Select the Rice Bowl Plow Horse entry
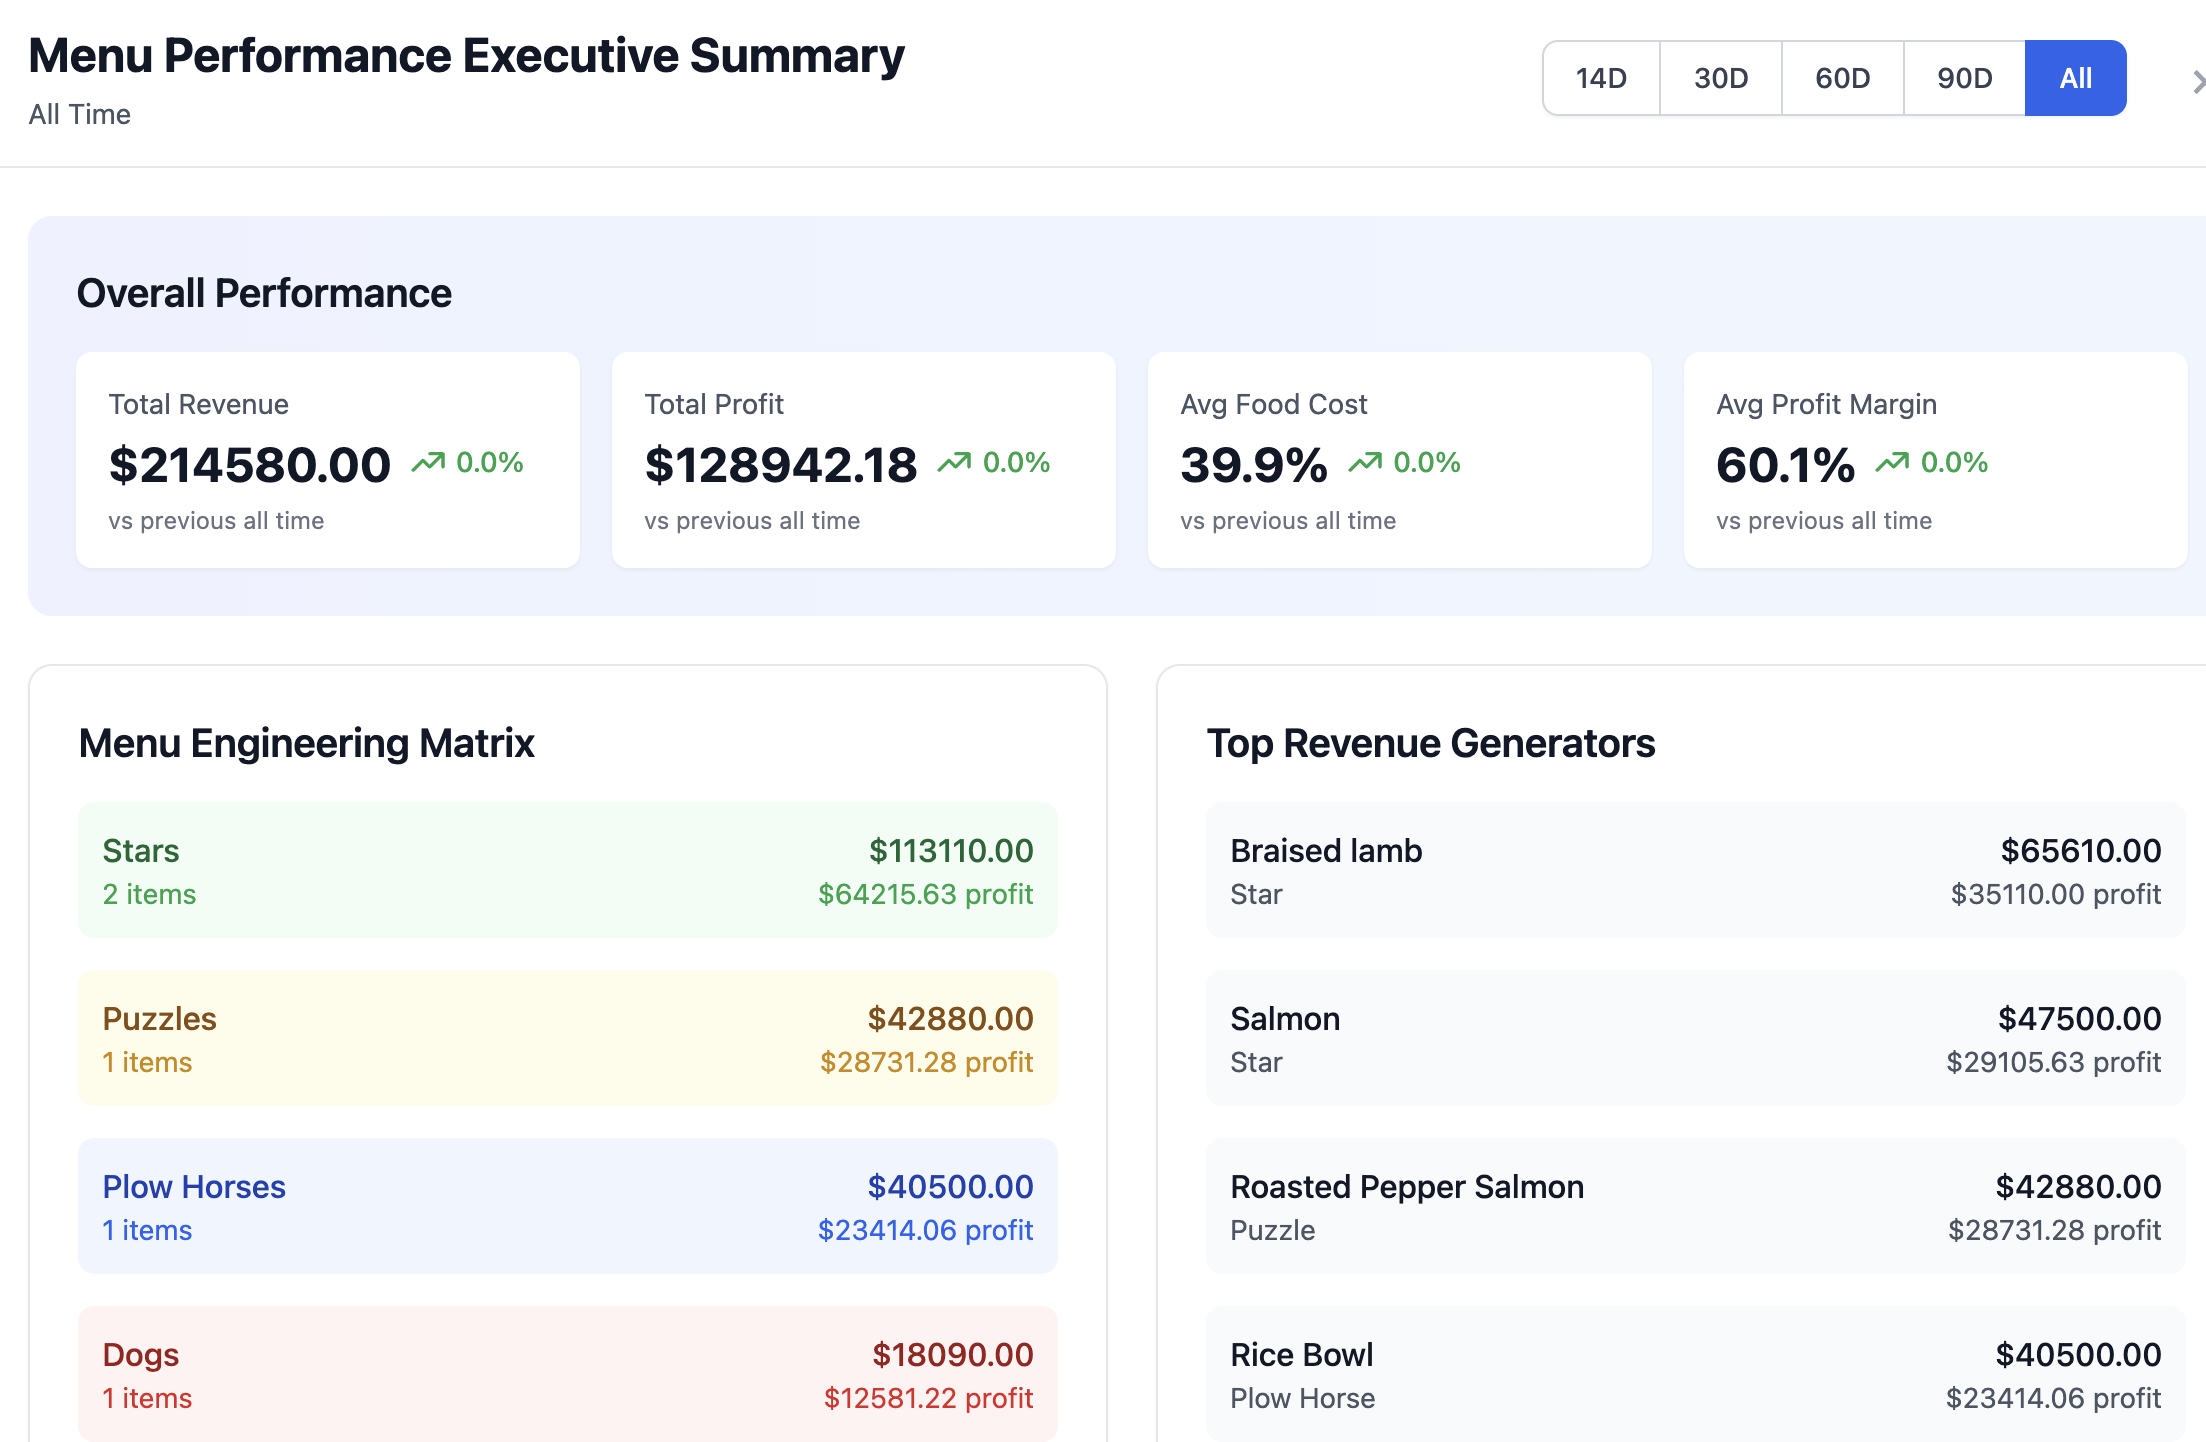 click(1695, 1374)
